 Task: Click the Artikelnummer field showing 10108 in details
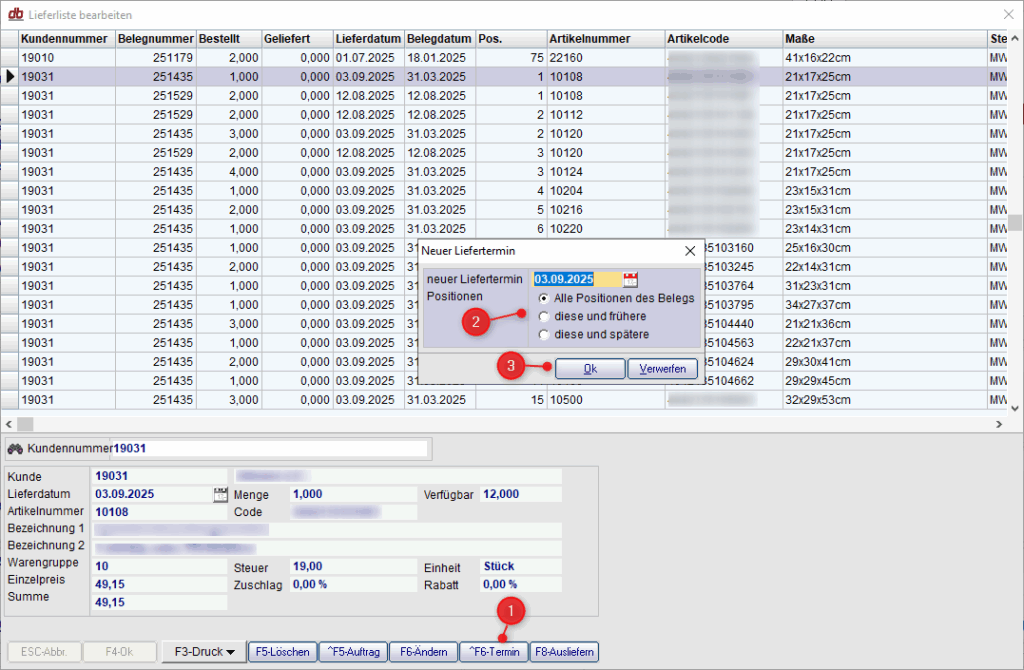161,512
